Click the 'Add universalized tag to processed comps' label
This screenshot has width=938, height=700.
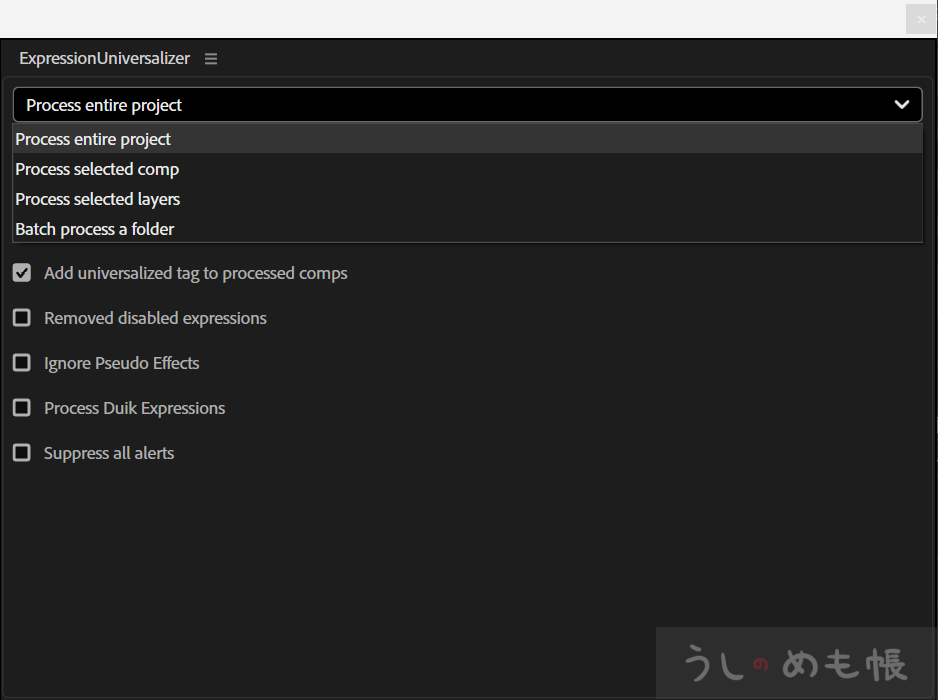[196, 273]
